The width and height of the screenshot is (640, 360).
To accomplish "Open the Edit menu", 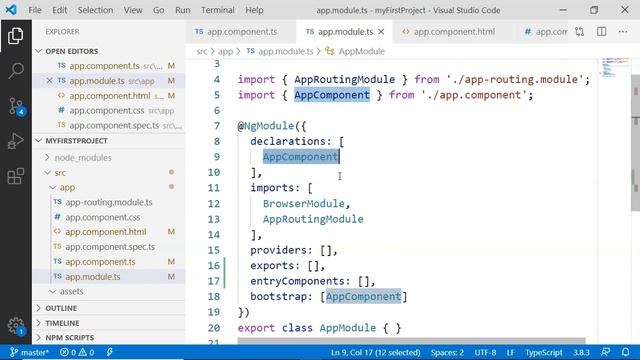I will (59, 10).
